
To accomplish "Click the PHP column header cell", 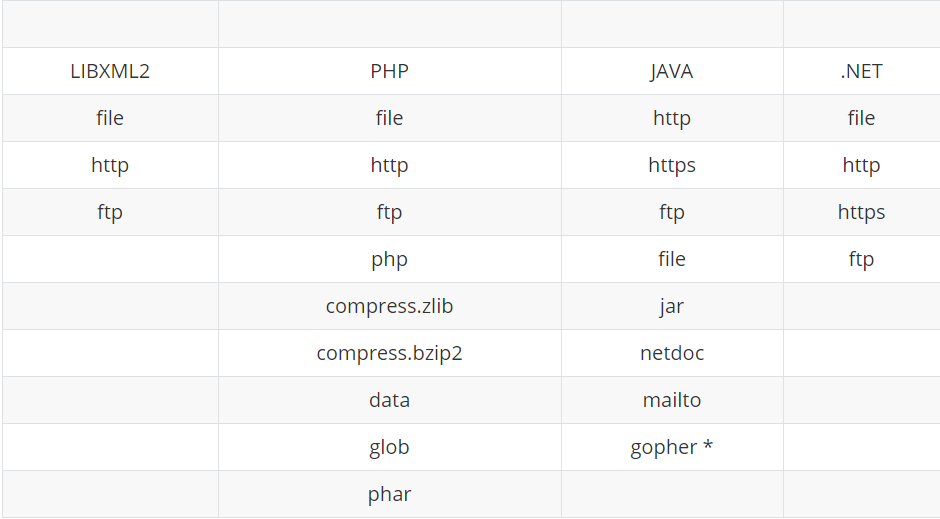I will (x=389, y=71).
